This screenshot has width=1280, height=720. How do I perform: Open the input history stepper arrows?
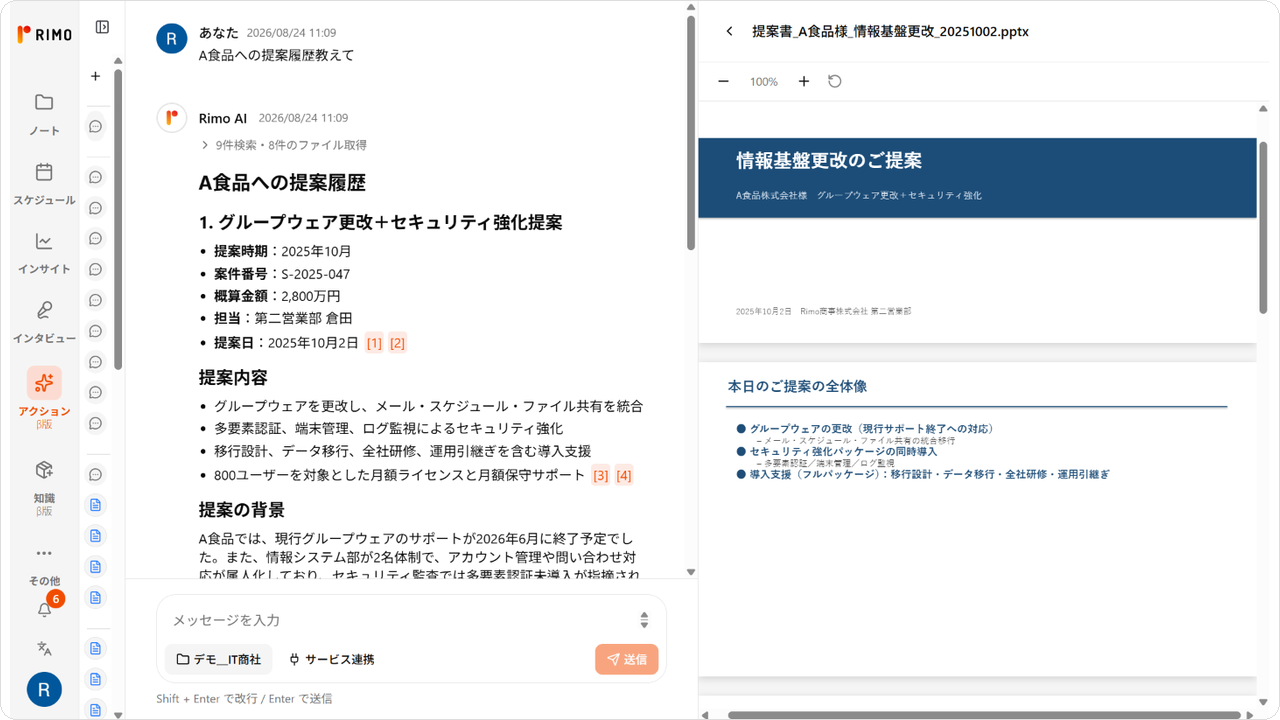click(x=645, y=620)
